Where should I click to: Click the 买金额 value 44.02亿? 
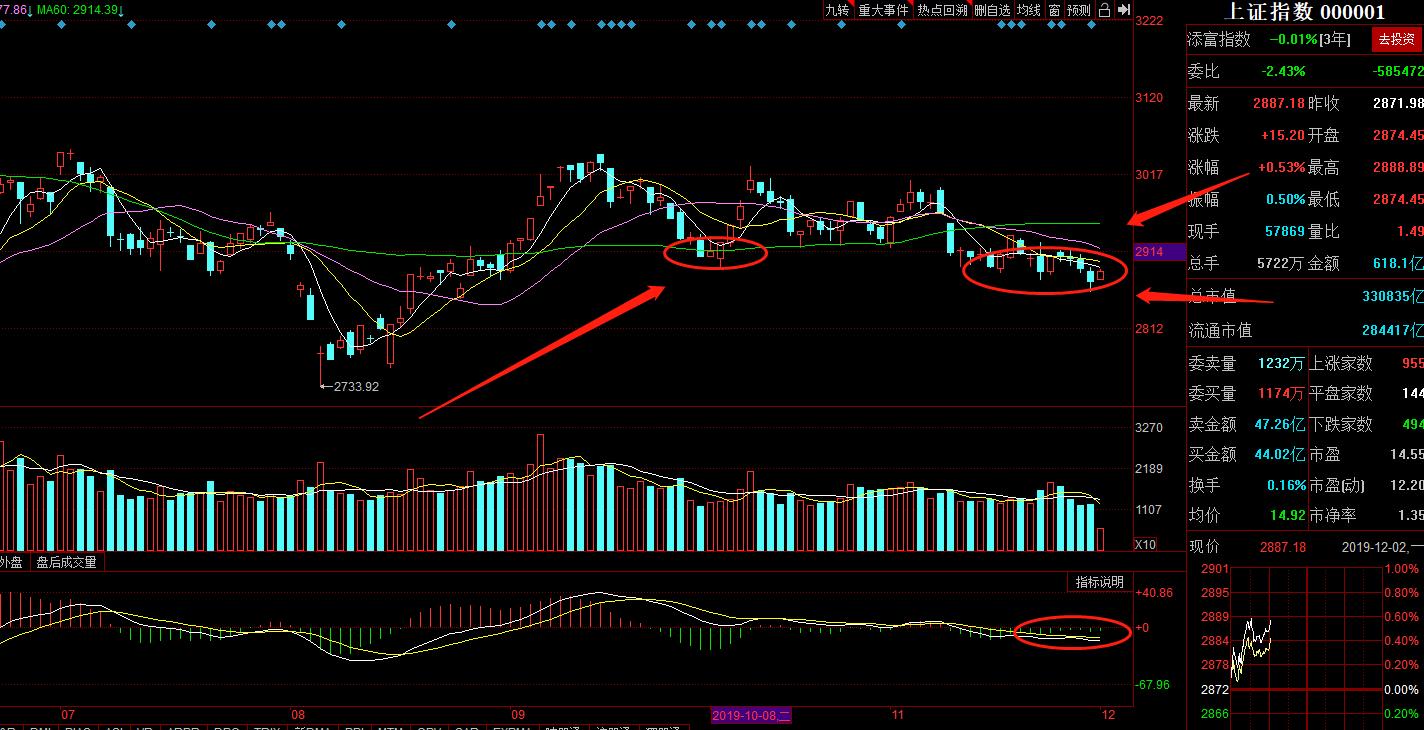1280,455
